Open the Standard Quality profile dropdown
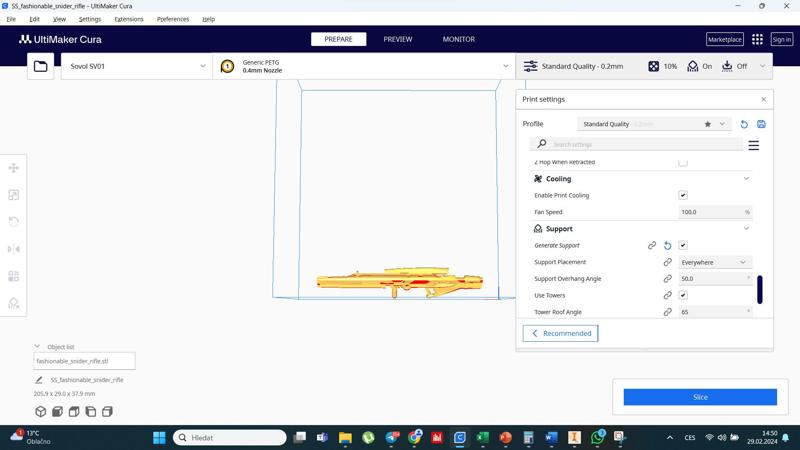Viewport: 800px width, 450px height. pyautogui.click(x=654, y=124)
